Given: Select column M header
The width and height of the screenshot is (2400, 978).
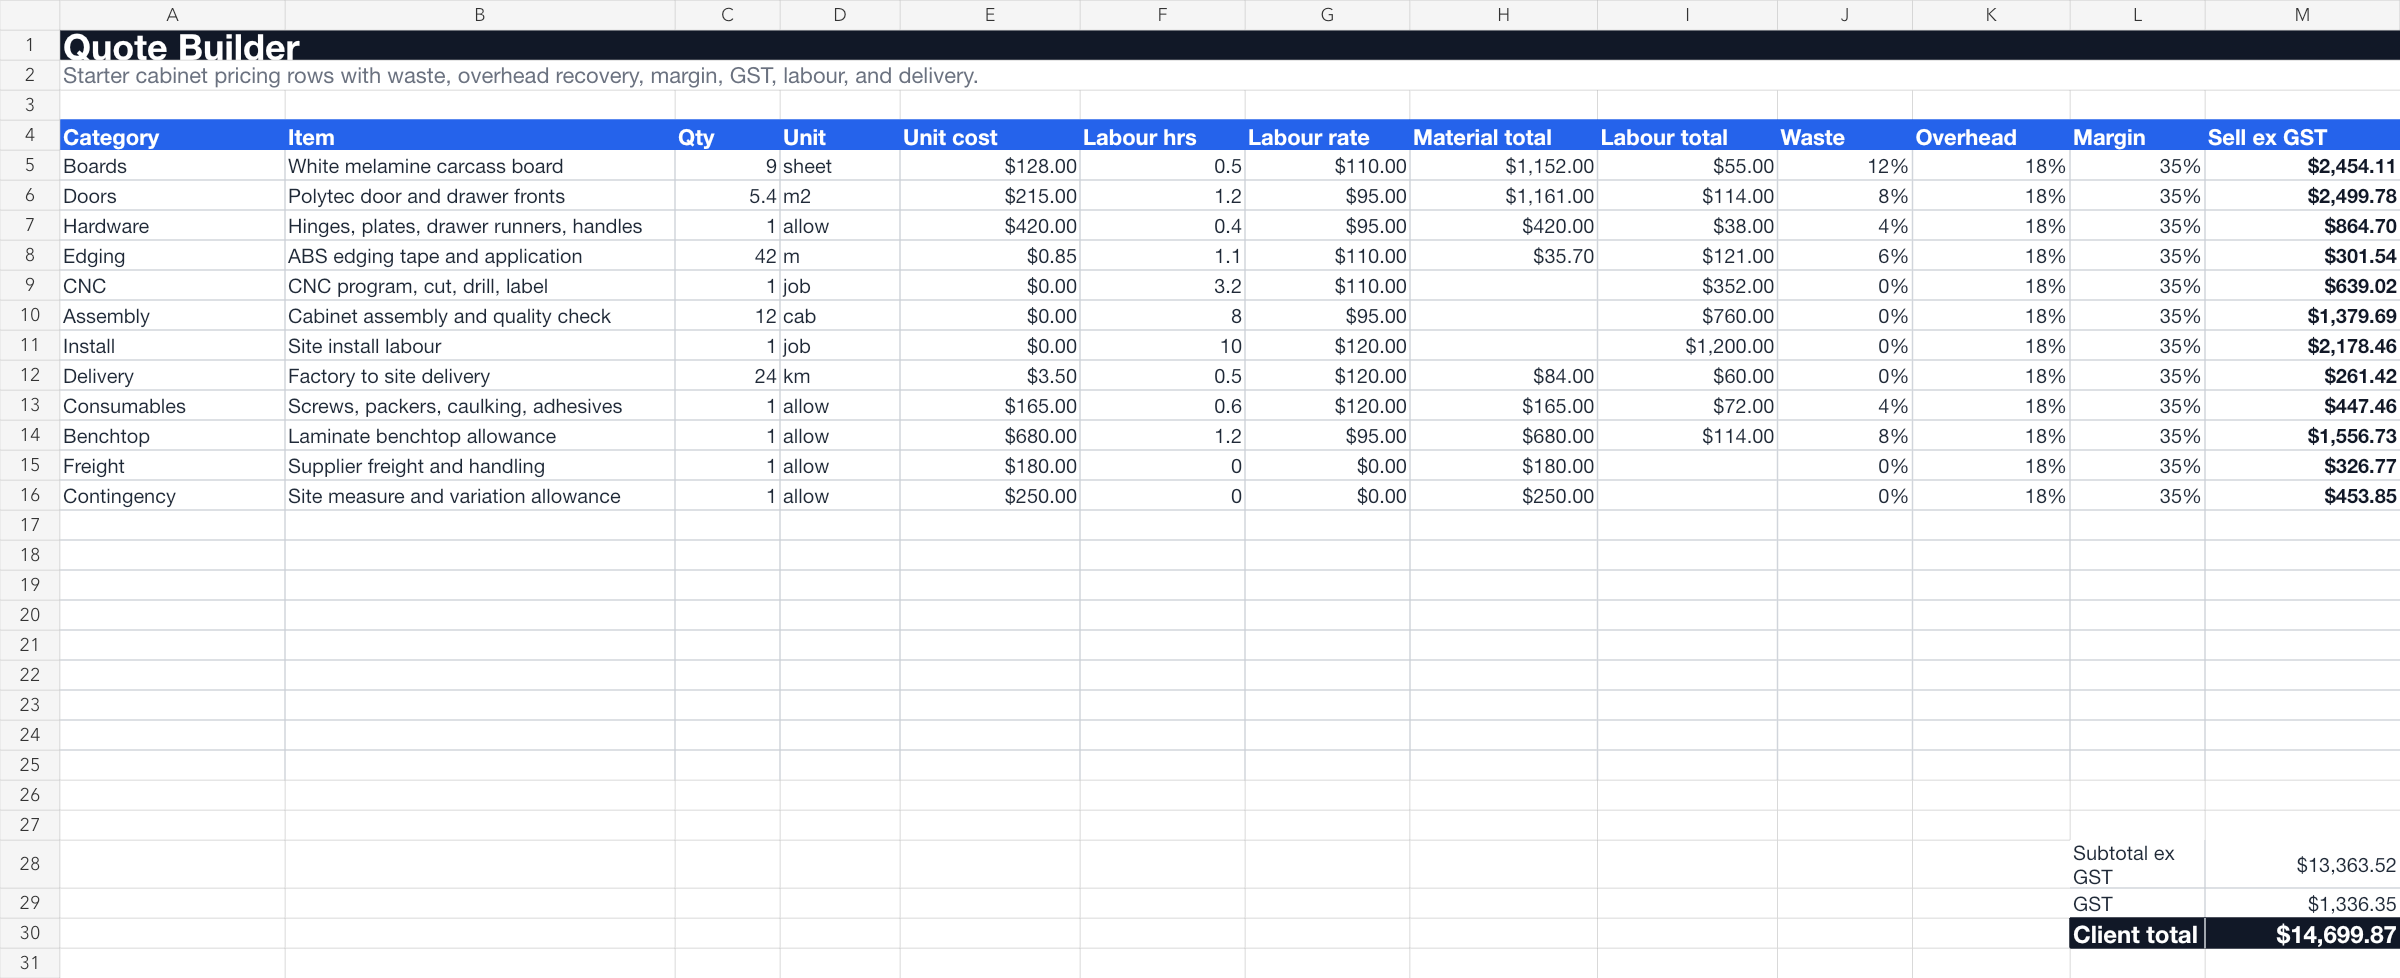Looking at the screenshot, I should 2302,15.
